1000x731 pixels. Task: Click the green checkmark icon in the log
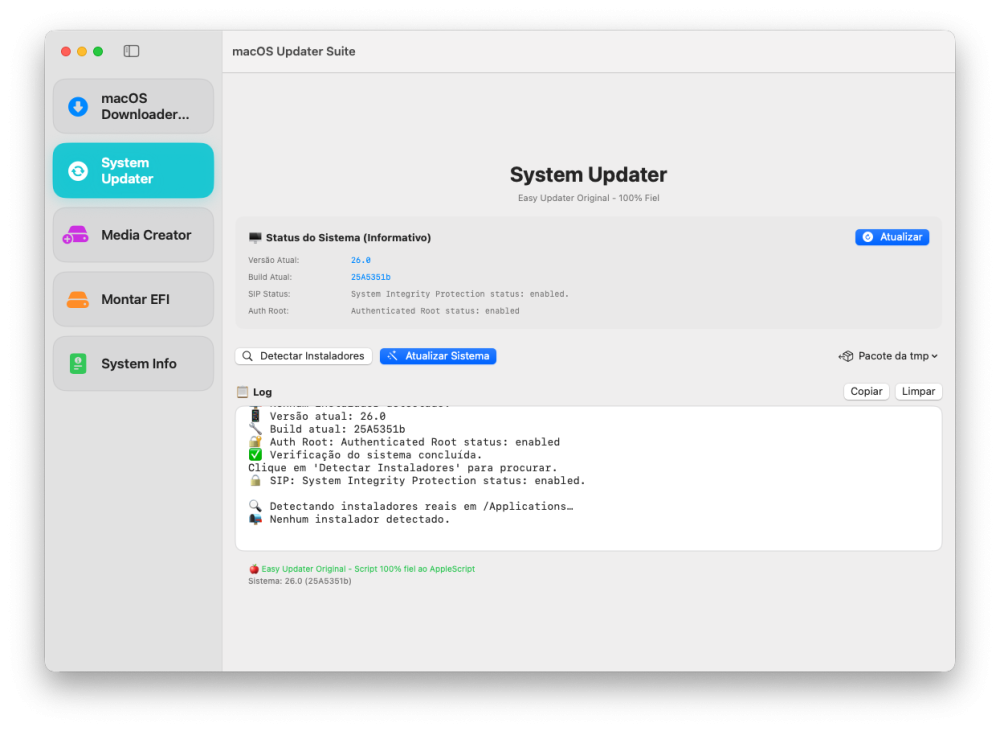(x=255, y=455)
